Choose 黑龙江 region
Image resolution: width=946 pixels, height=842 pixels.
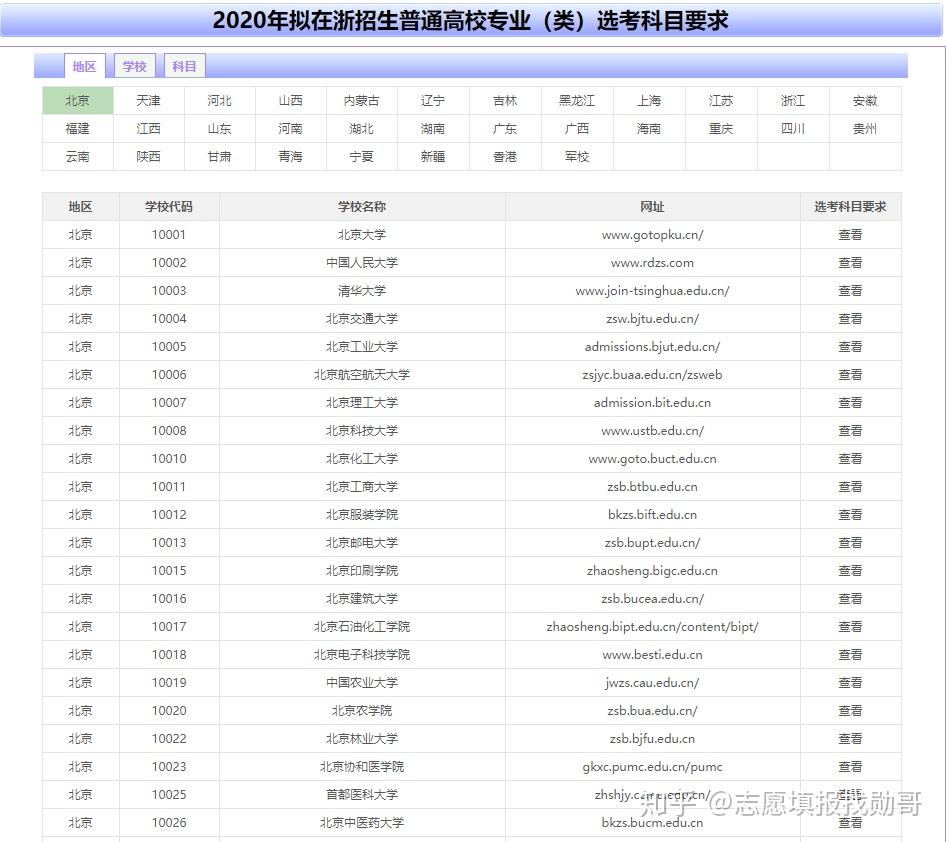(x=577, y=101)
